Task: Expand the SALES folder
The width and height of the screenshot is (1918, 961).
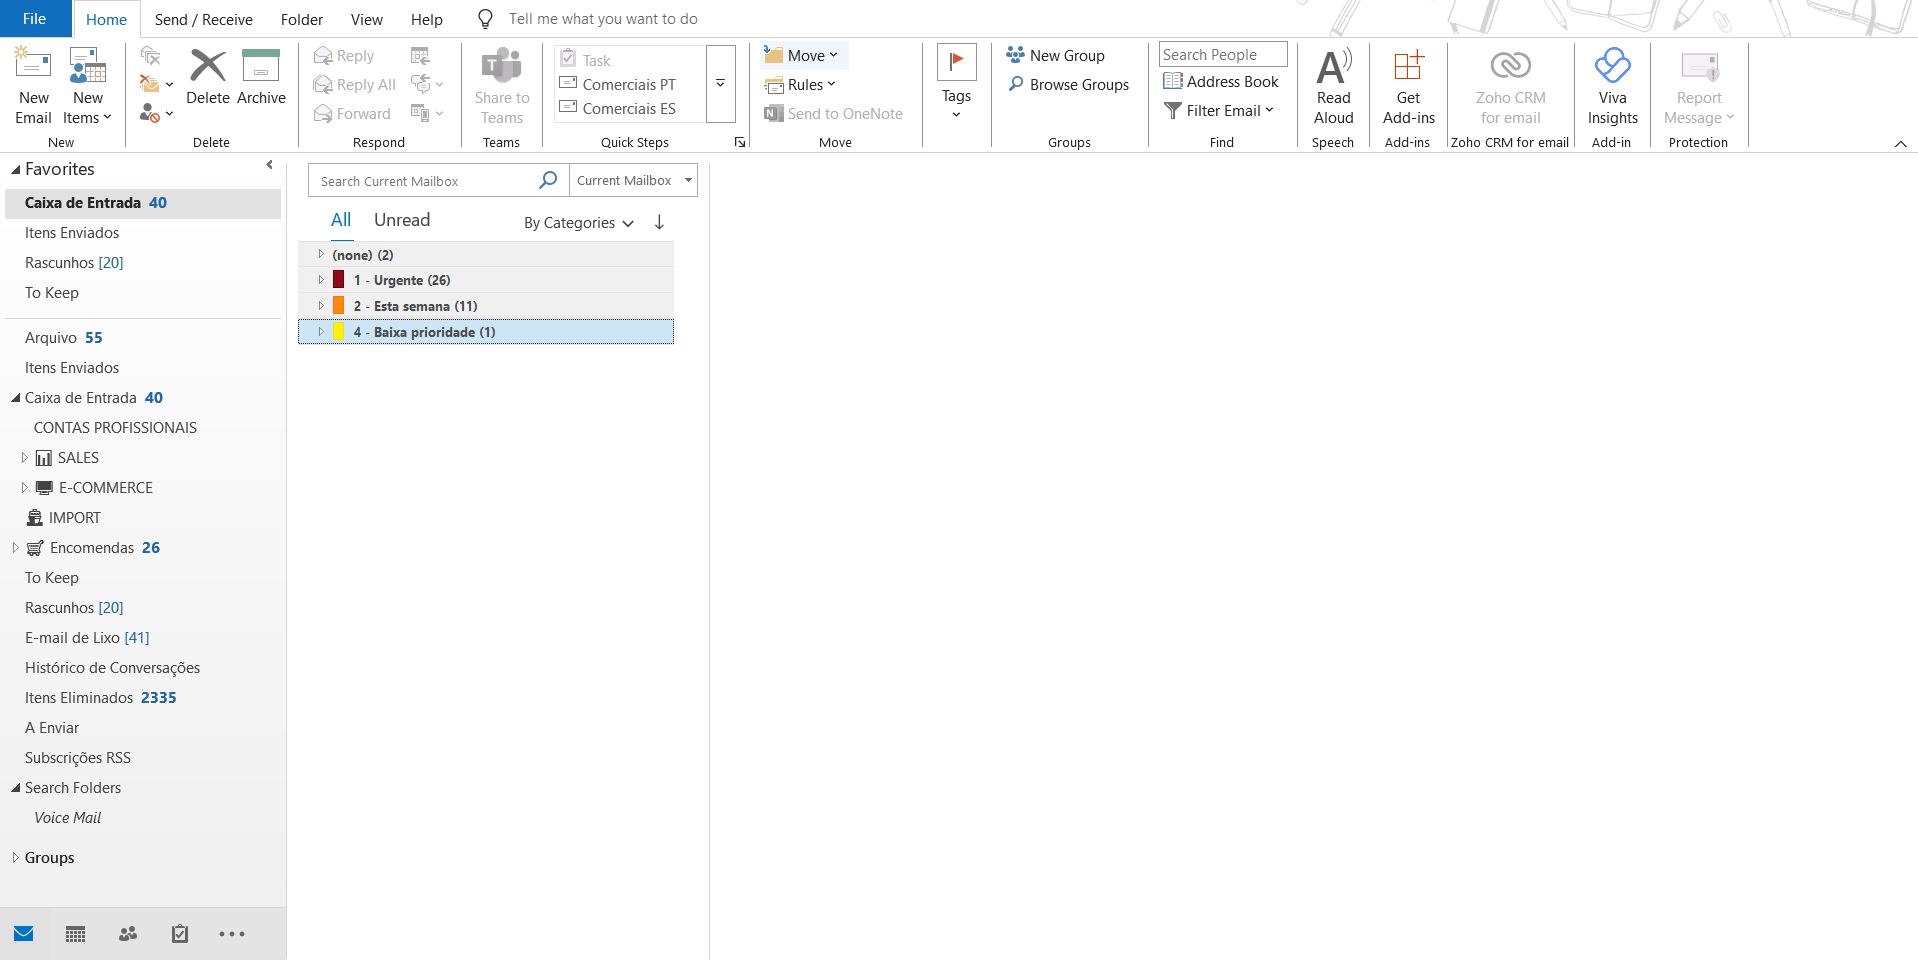Action: [x=24, y=457]
